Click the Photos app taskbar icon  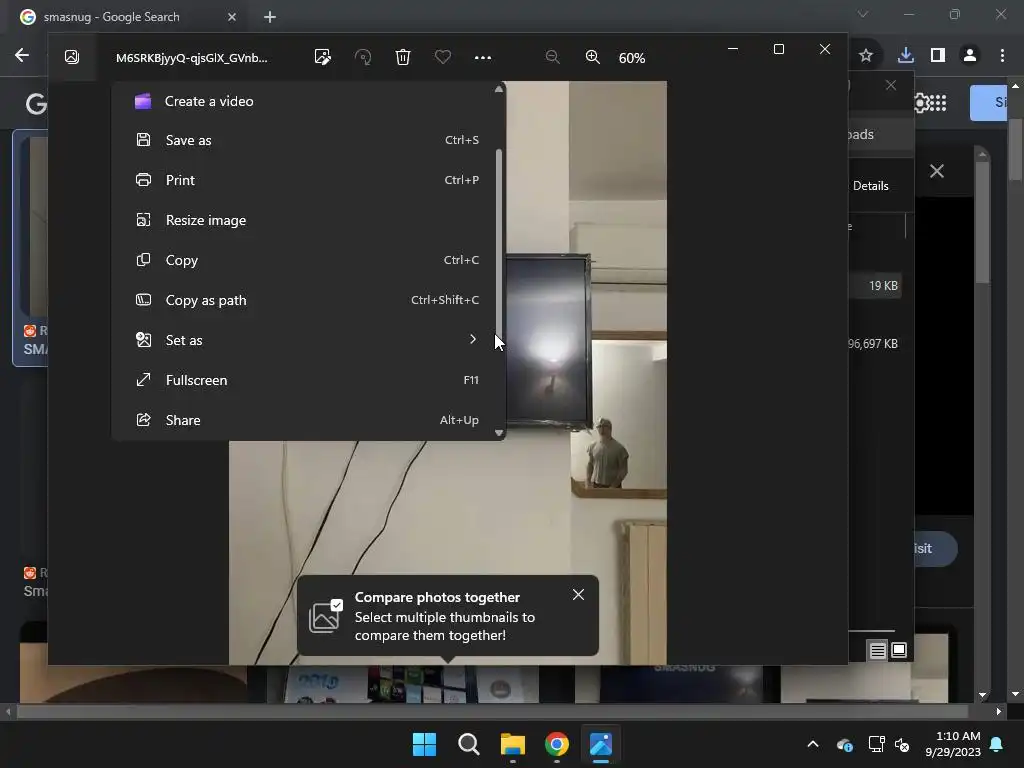click(601, 744)
